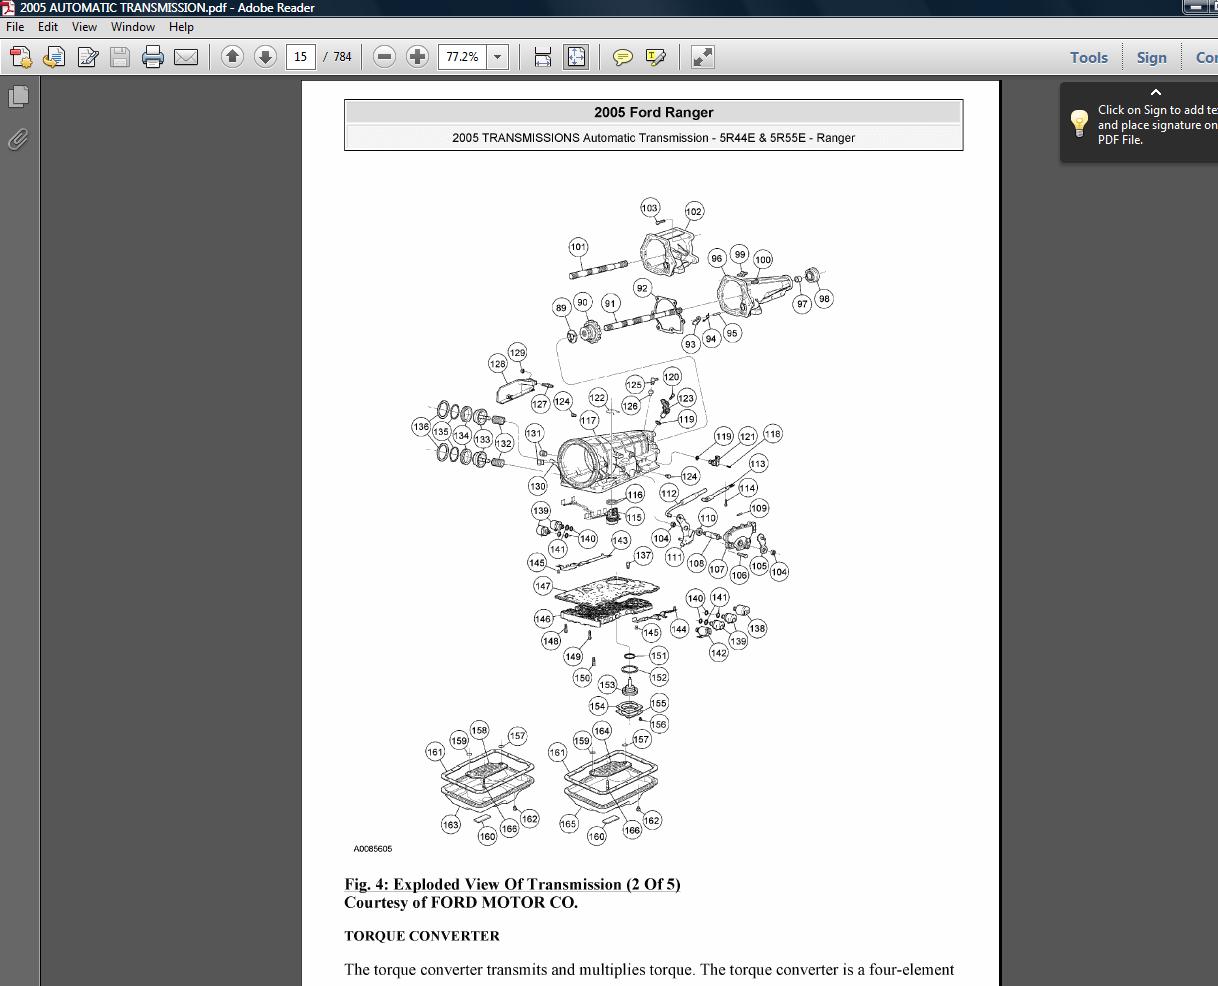Click callout number 102 in diagram
Image resolution: width=1218 pixels, height=986 pixels.
pyautogui.click(x=694, y=212)
